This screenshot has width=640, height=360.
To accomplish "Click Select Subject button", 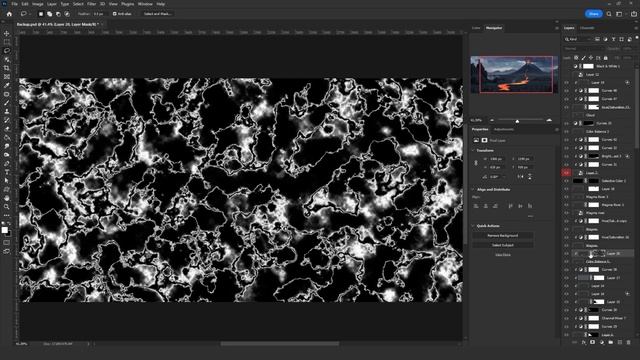I will coord(503,245).
